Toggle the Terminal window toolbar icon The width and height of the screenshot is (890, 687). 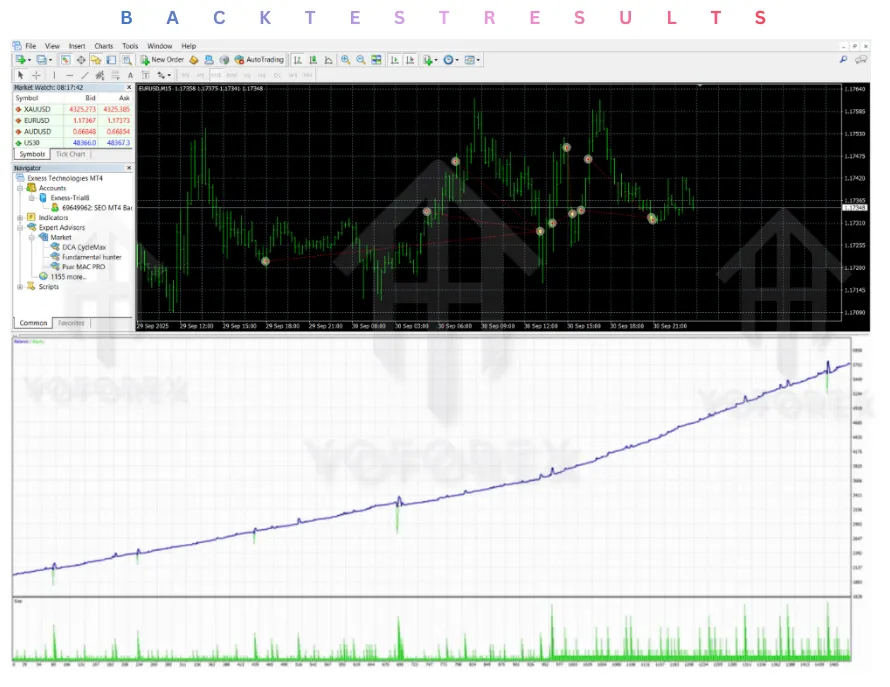tap(111, 60)
